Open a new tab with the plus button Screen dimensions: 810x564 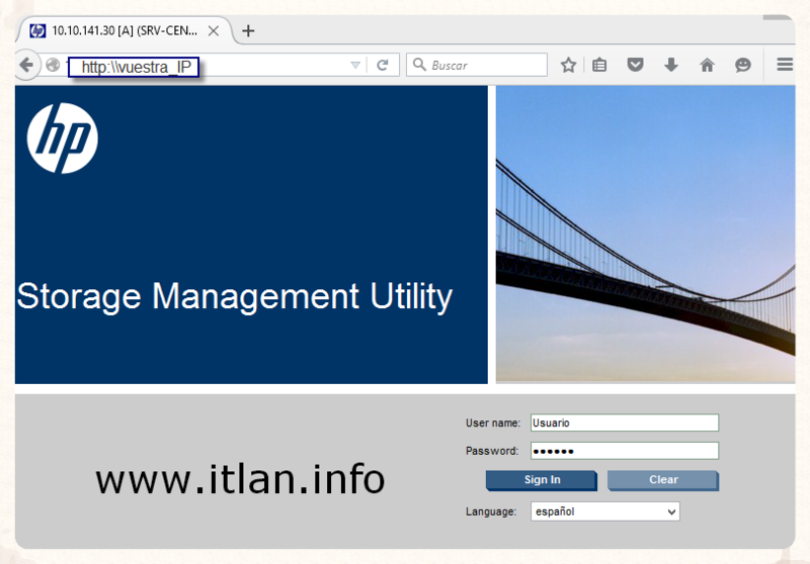point(248,31)
